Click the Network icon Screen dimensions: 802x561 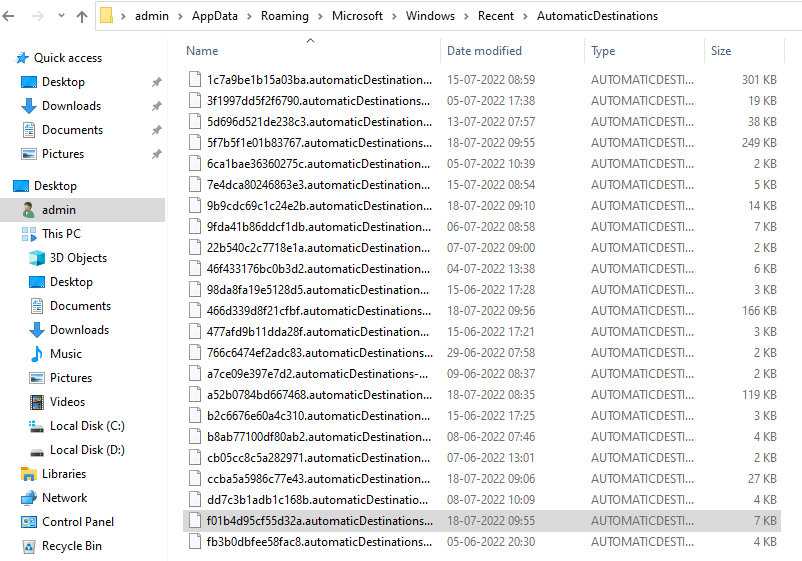(x=29, y=498)
